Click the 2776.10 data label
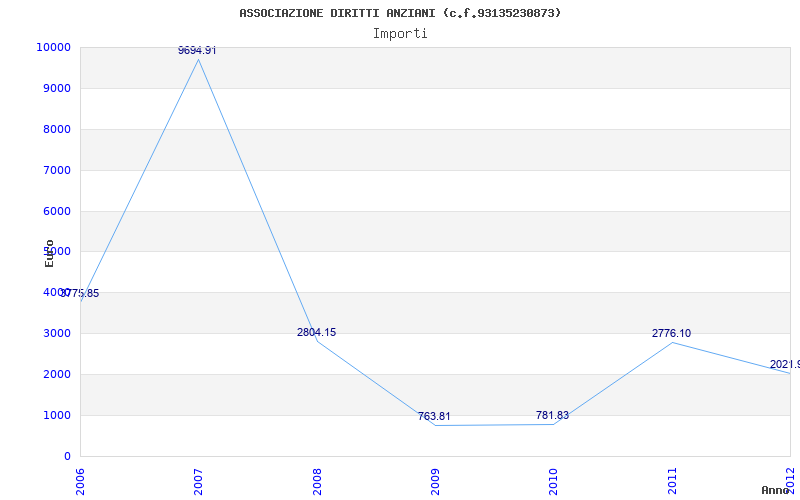Screen dimensions: 800x500 tap(671, 333)
